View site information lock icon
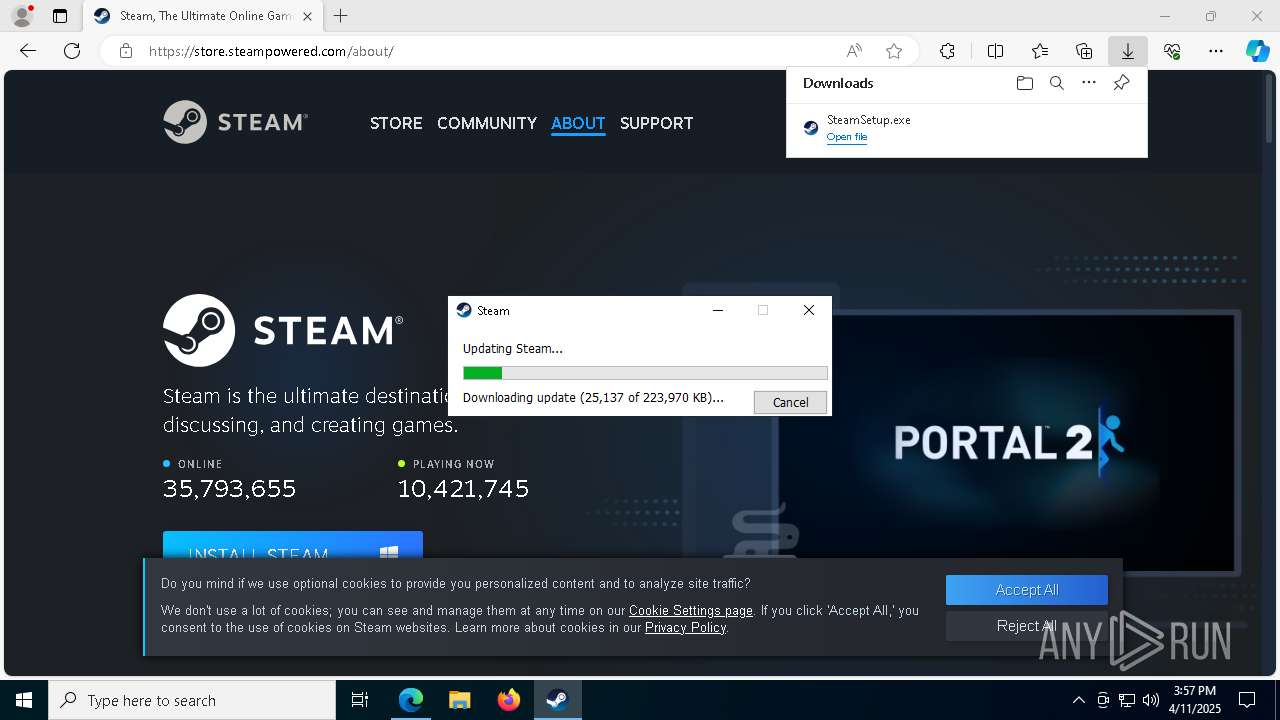The image size is (1280, 720). click(126, 51)
